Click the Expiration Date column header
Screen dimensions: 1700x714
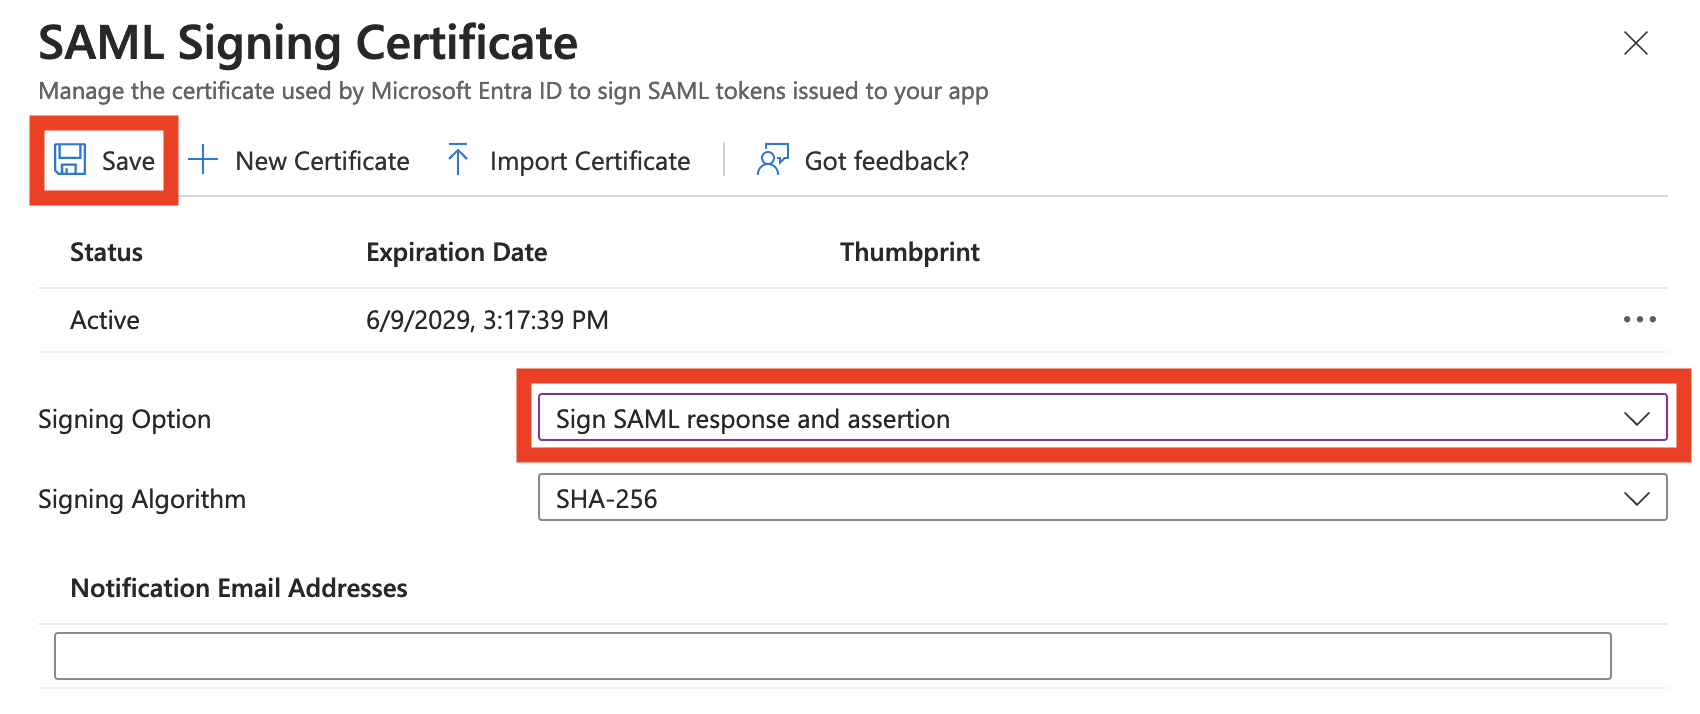456,252
